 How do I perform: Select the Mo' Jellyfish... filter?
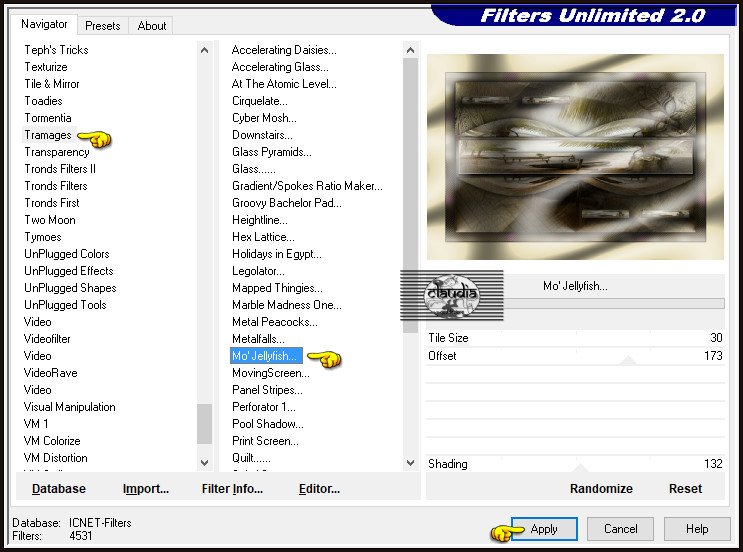pos(266,356)
